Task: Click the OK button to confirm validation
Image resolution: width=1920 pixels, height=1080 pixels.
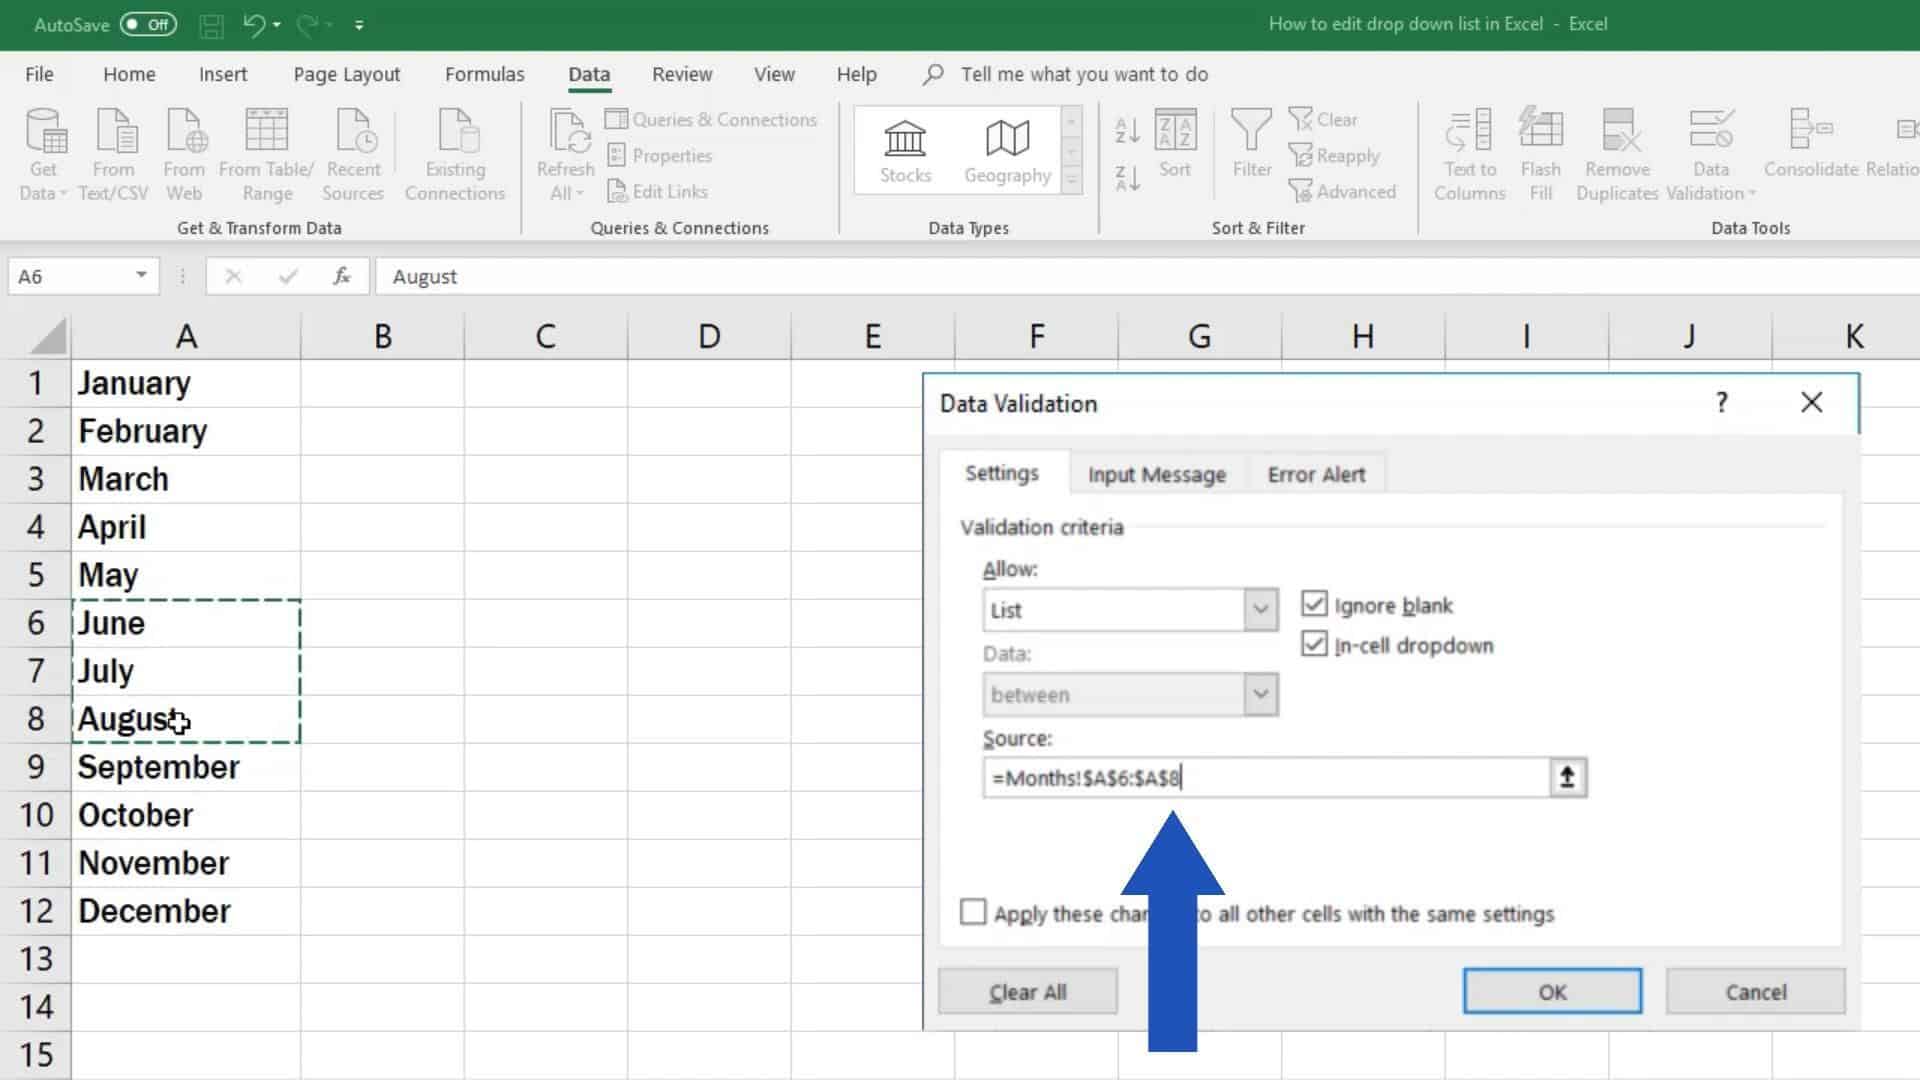Action: (1552, 992)
